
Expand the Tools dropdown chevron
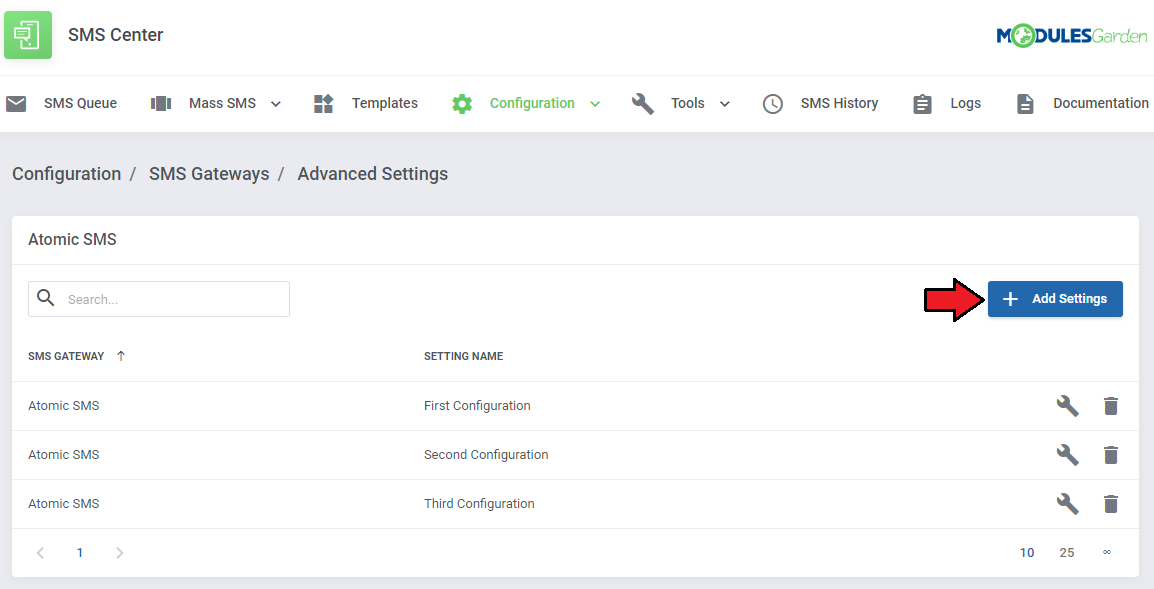point(725,104)
